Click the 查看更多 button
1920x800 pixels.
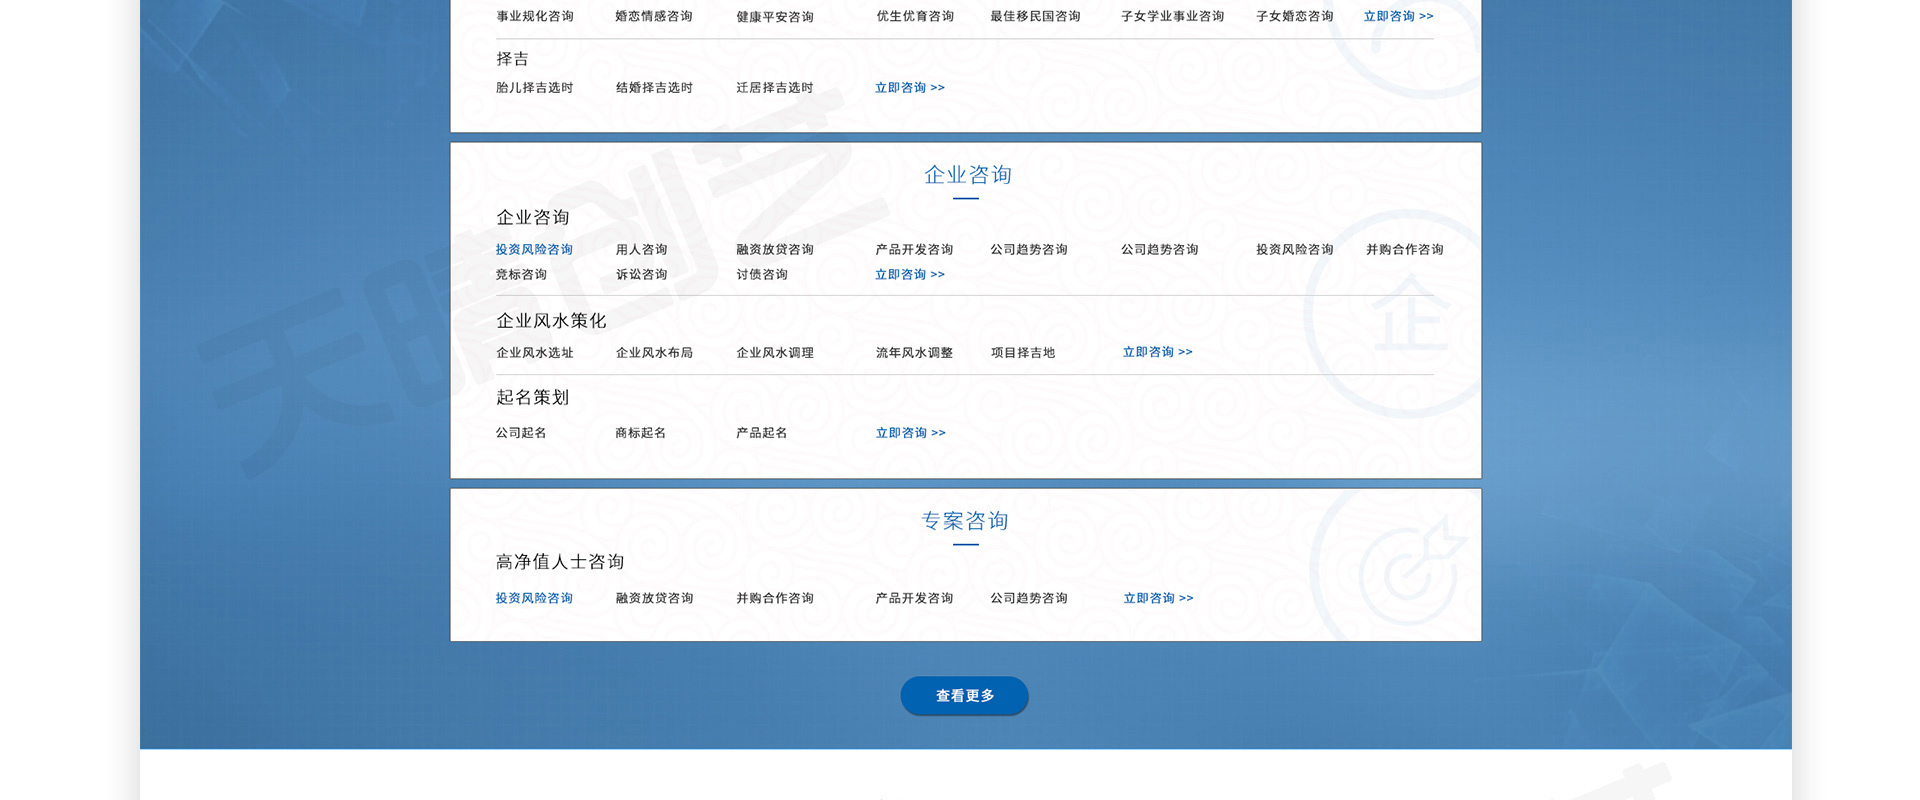(964, 696)
